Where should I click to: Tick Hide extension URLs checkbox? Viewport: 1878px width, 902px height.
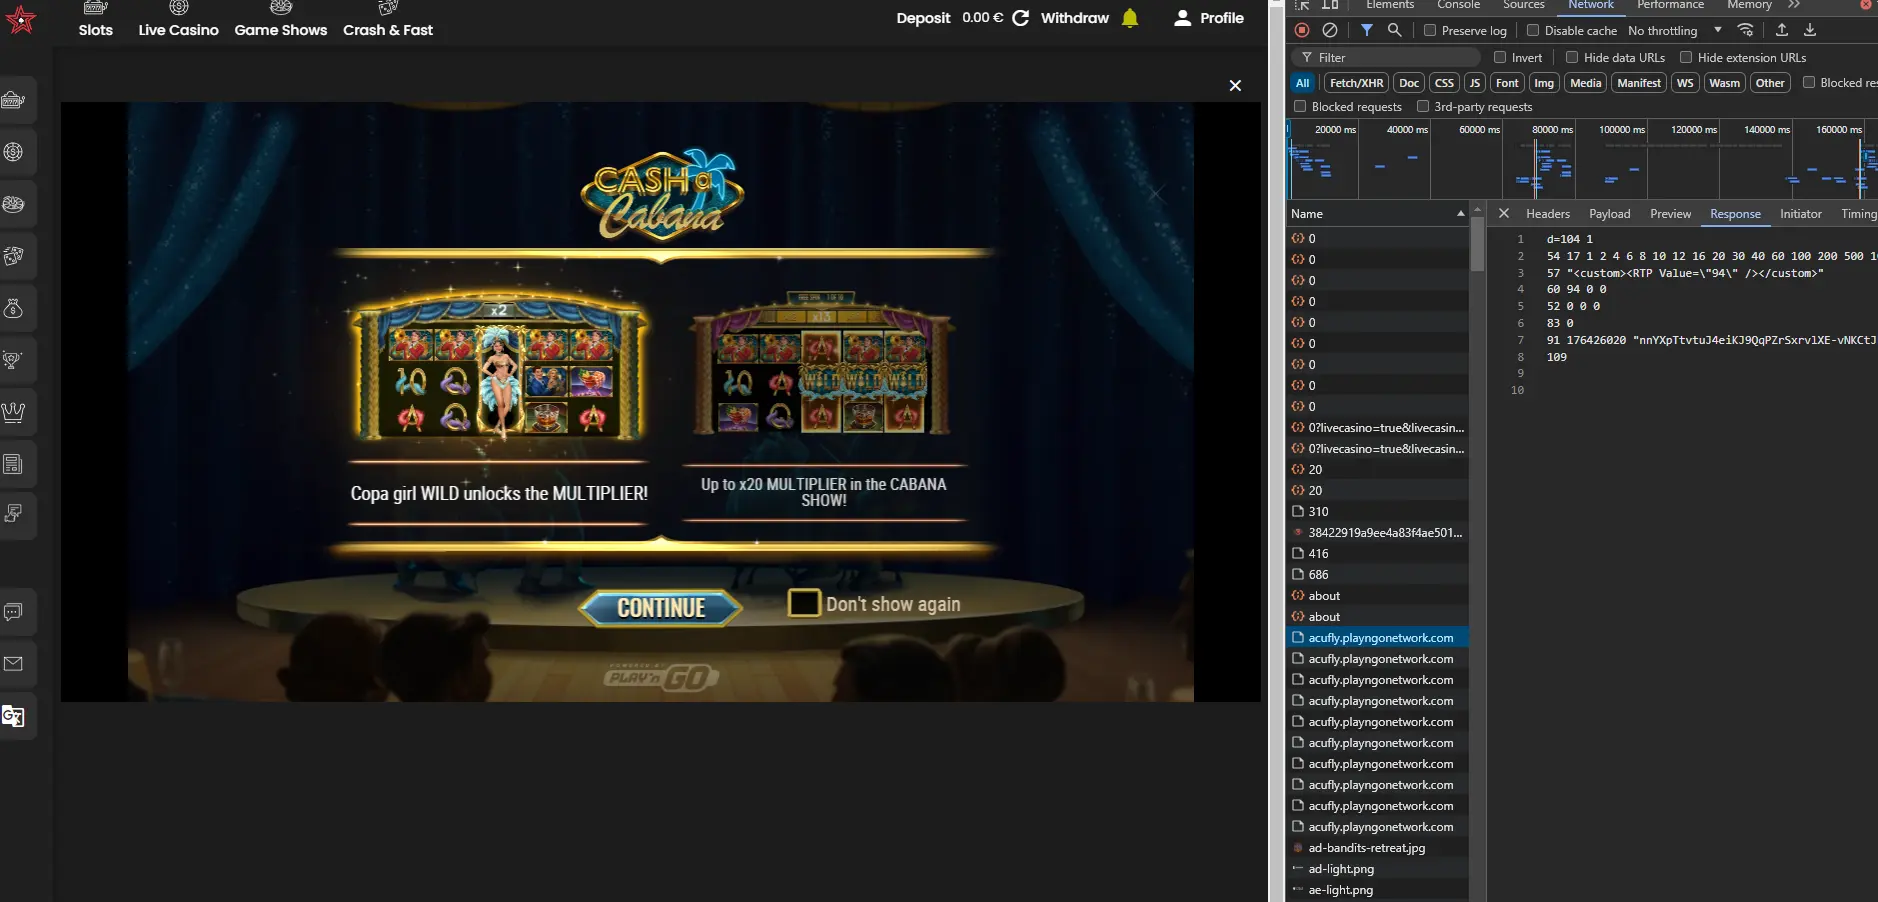click(1686, 57)
